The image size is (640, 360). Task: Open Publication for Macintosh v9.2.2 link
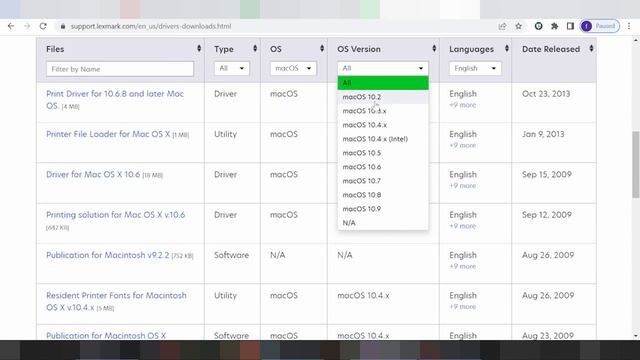107,255
